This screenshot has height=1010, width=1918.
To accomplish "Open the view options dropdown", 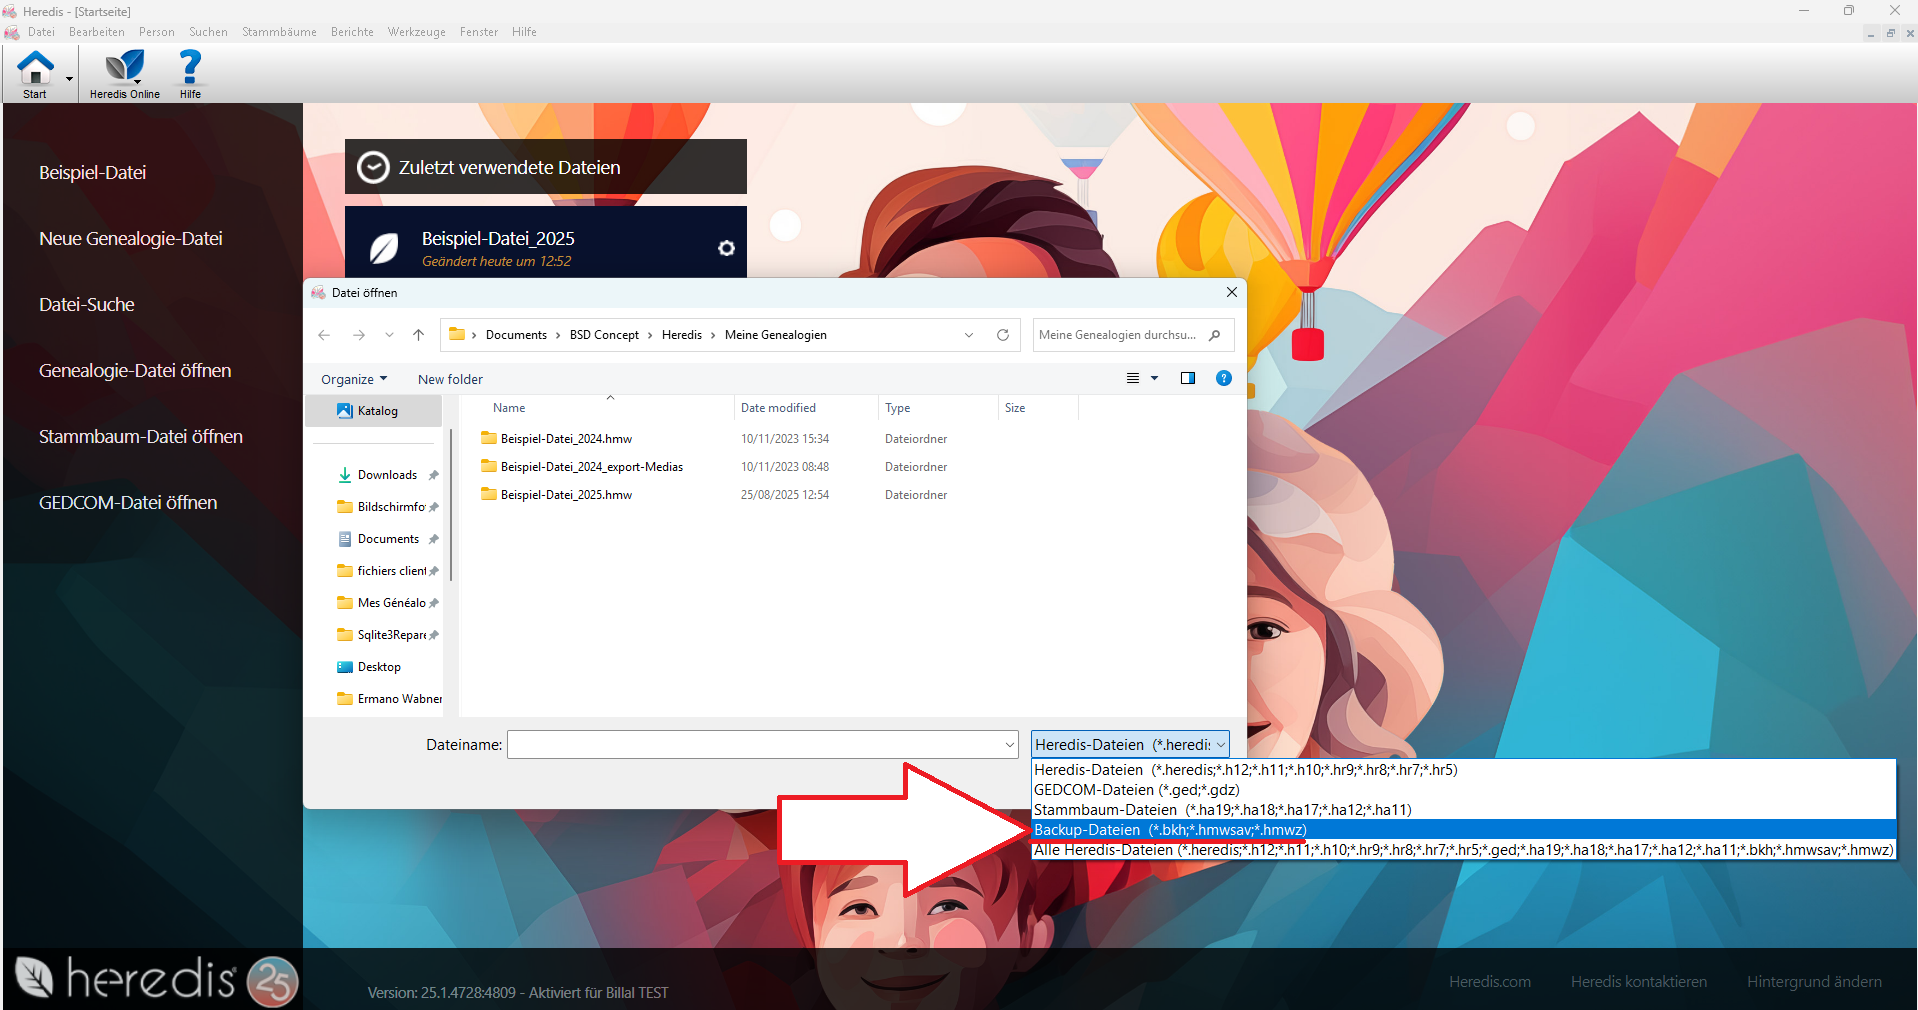I will (x=1154, y=378).
